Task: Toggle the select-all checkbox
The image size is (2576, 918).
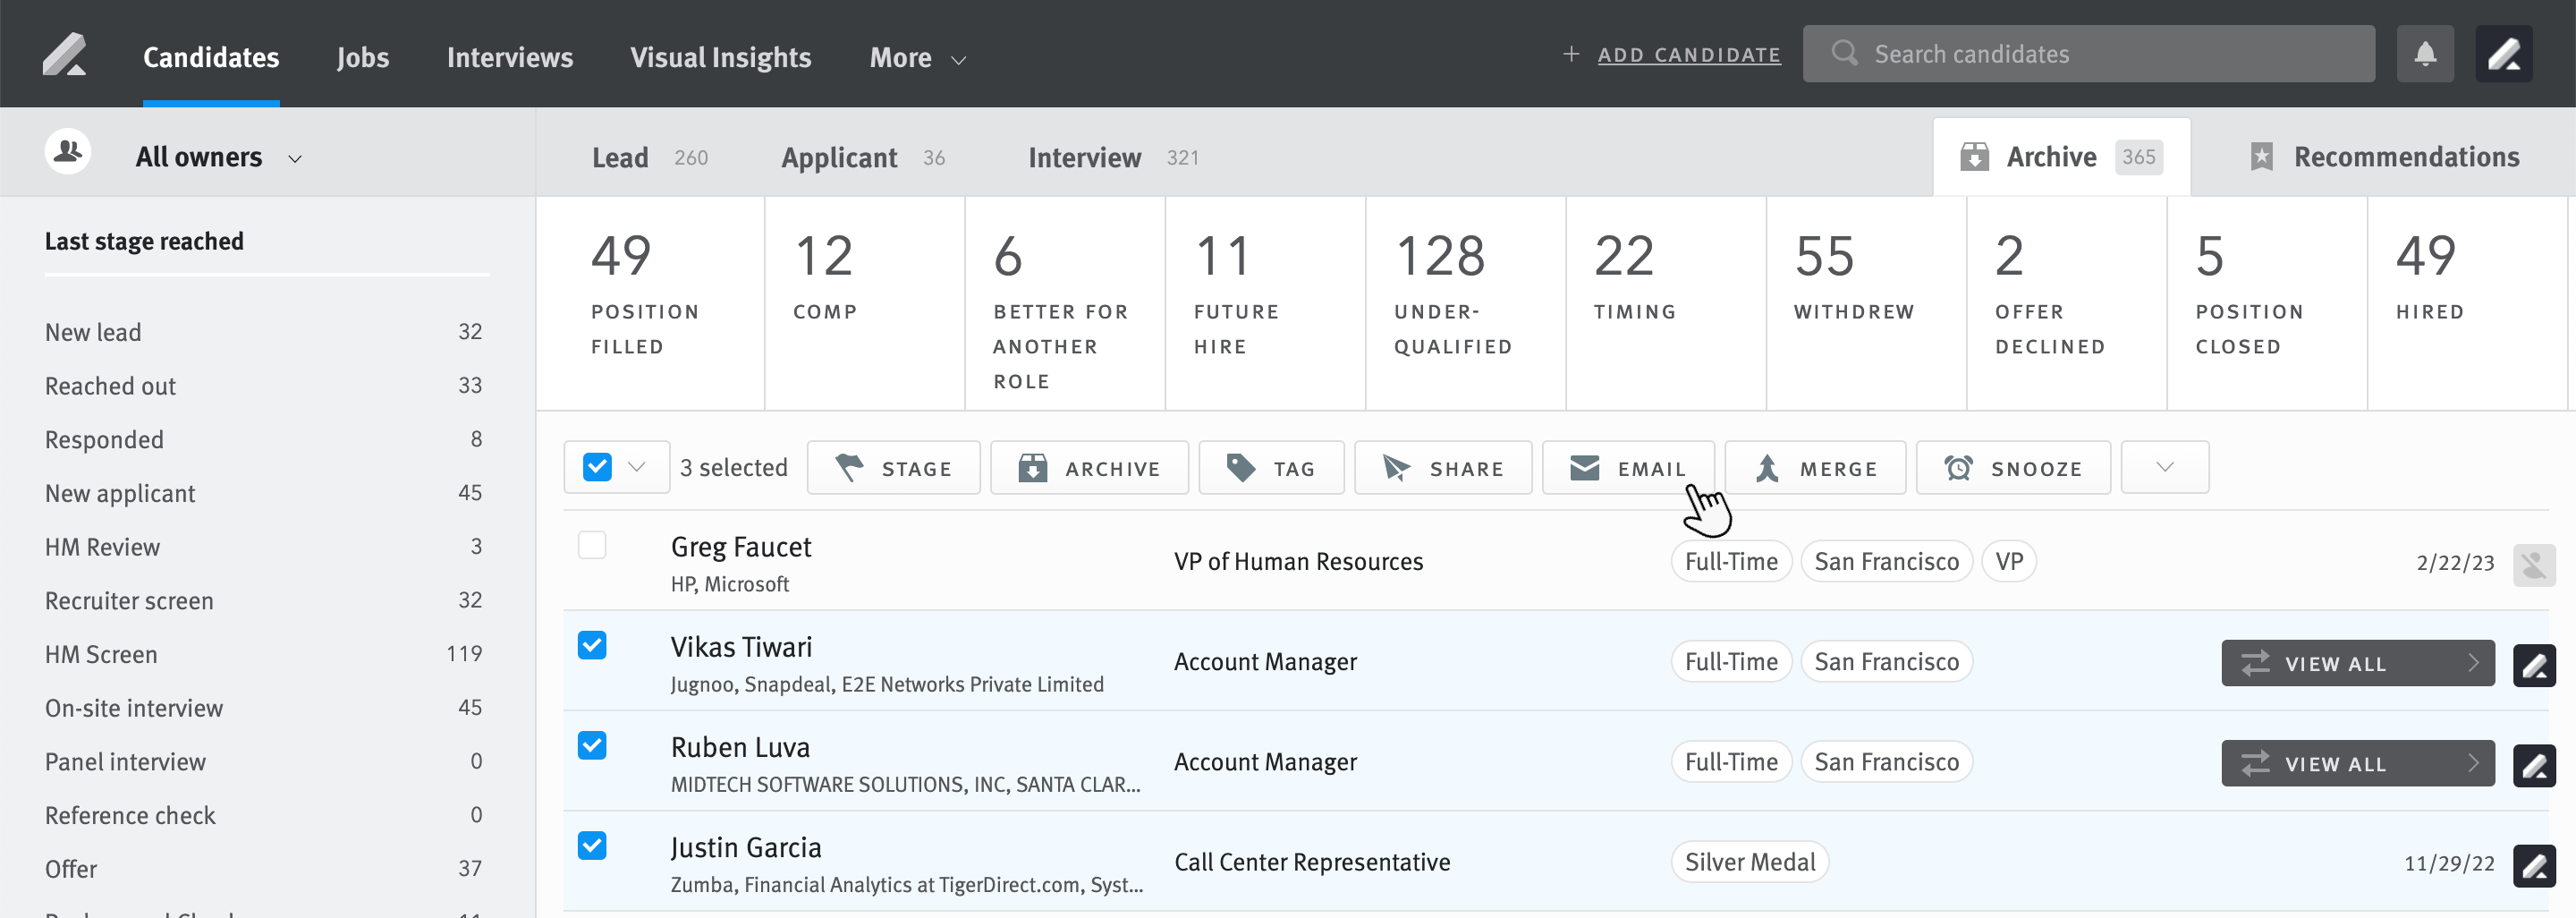Action: click(597, 467)
